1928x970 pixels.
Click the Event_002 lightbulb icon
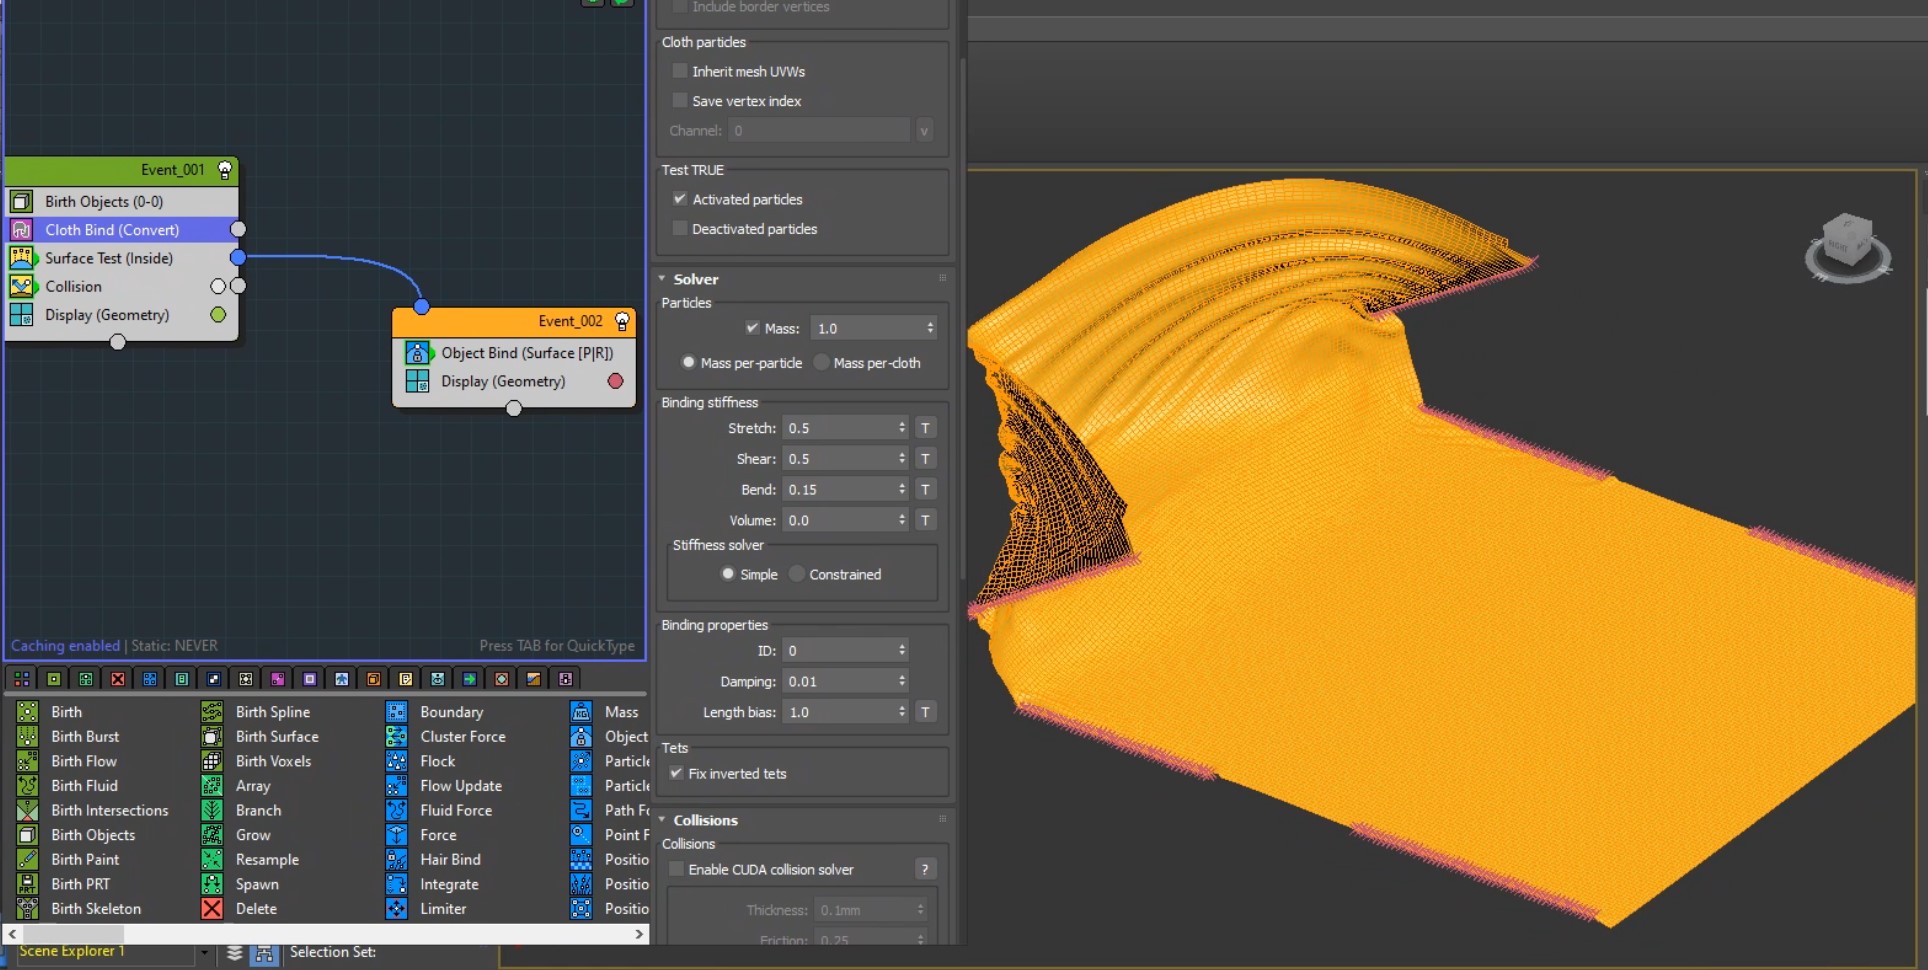(x=622, y=321)
